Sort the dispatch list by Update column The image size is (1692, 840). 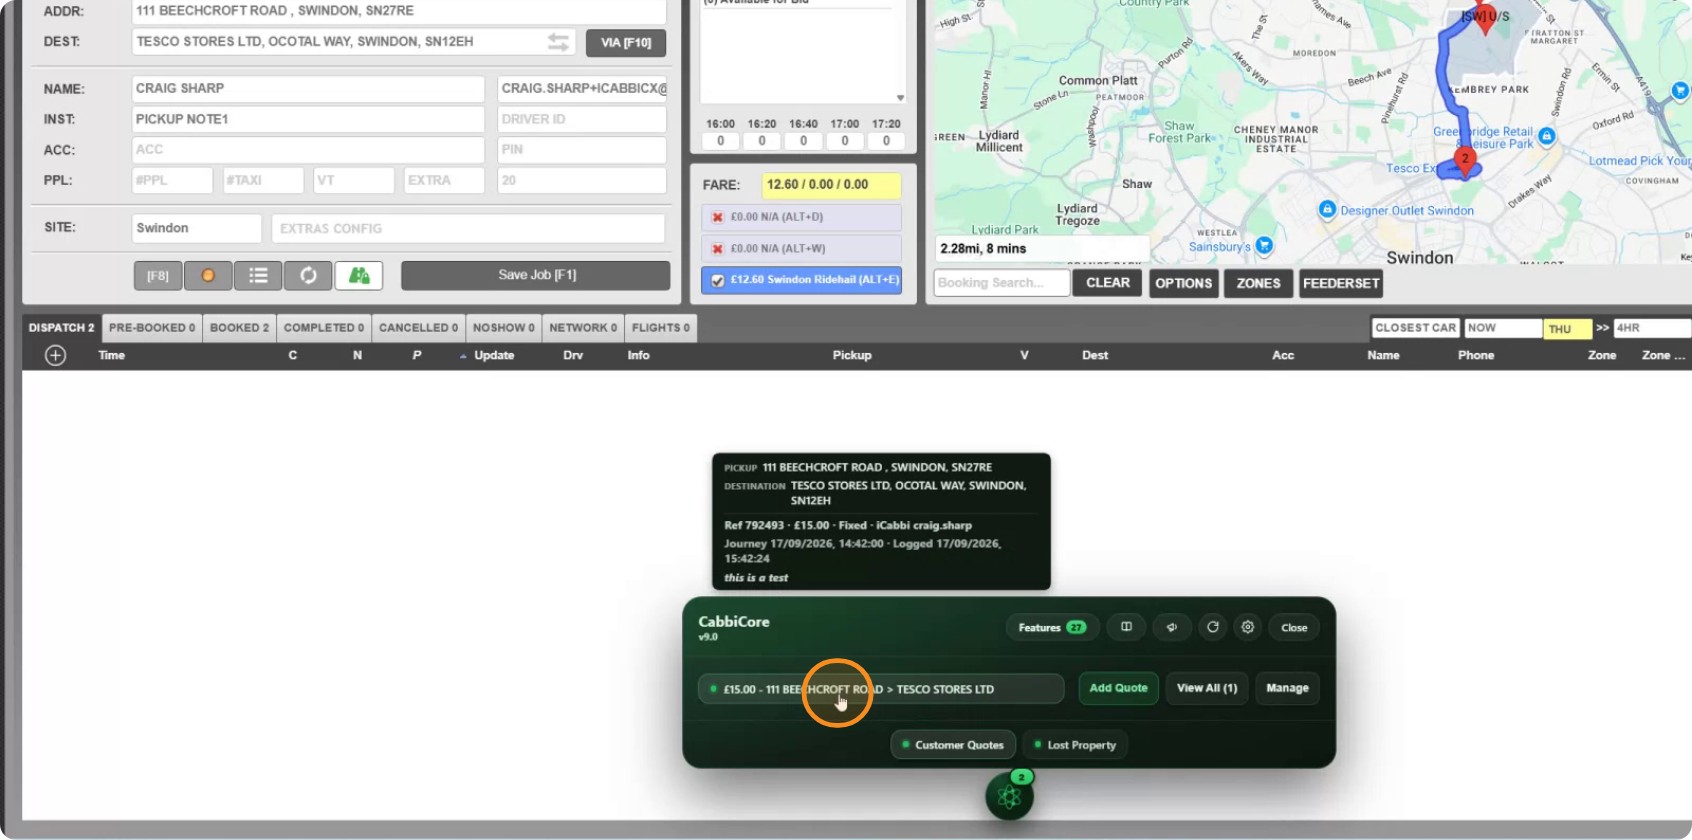494,355
